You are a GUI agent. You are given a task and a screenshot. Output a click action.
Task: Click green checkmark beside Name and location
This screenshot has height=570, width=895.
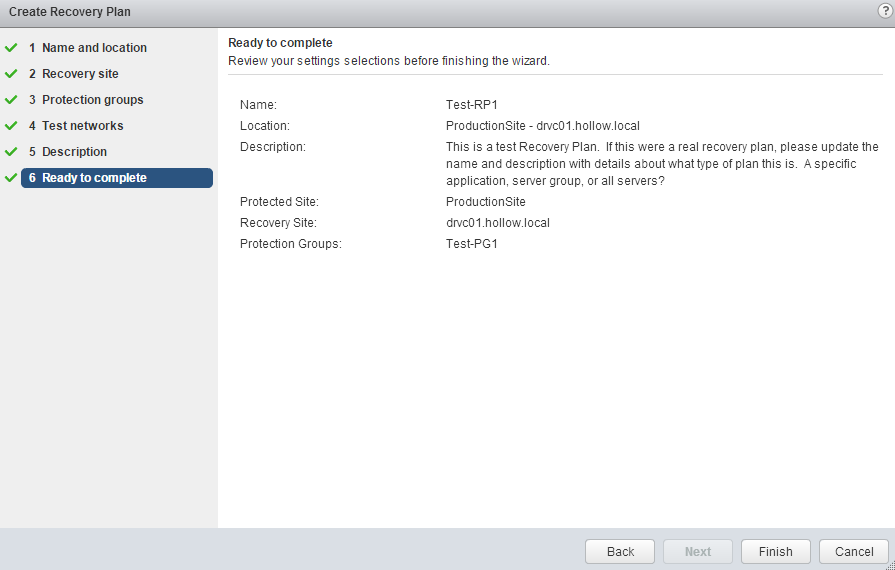pos(11,48)
